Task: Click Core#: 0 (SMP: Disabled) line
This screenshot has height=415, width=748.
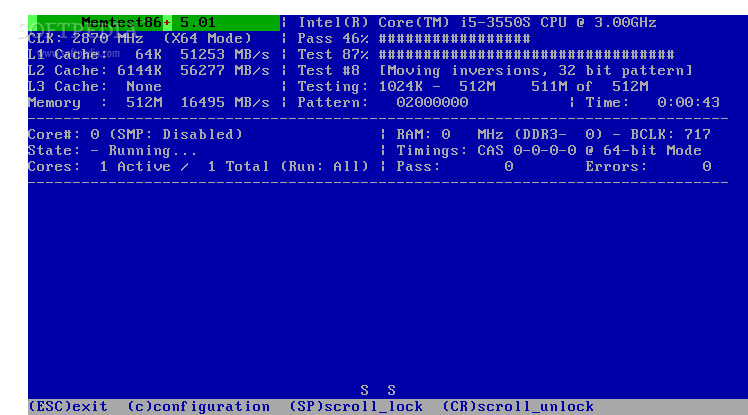Action: [135, 135]
